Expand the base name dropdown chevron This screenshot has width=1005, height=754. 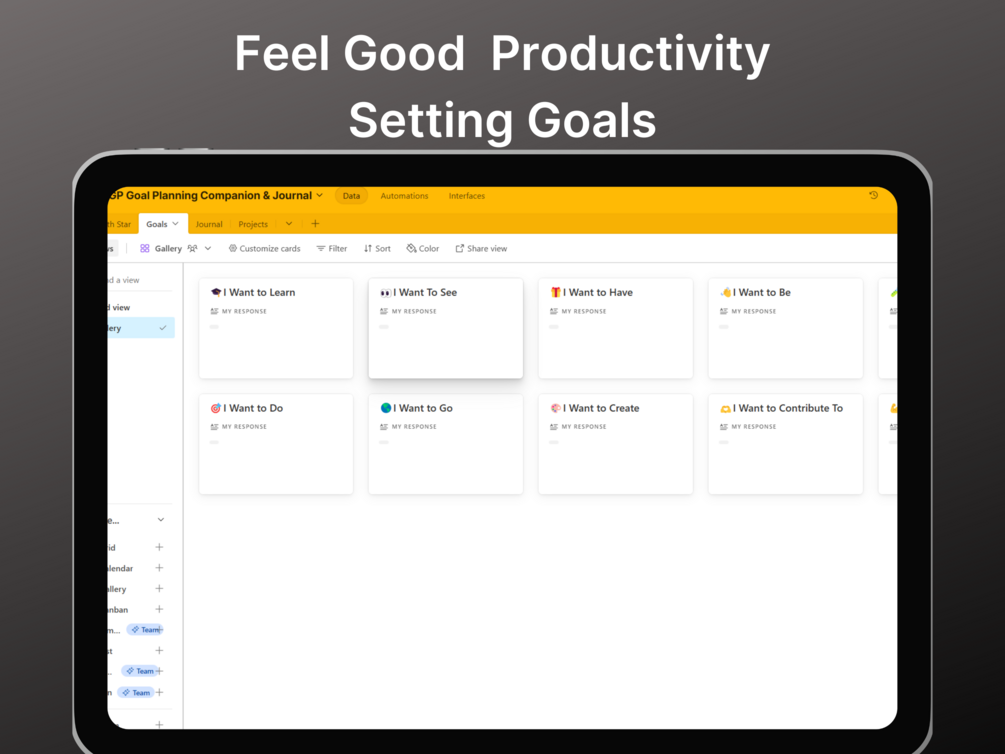click(x=320, y=196)
